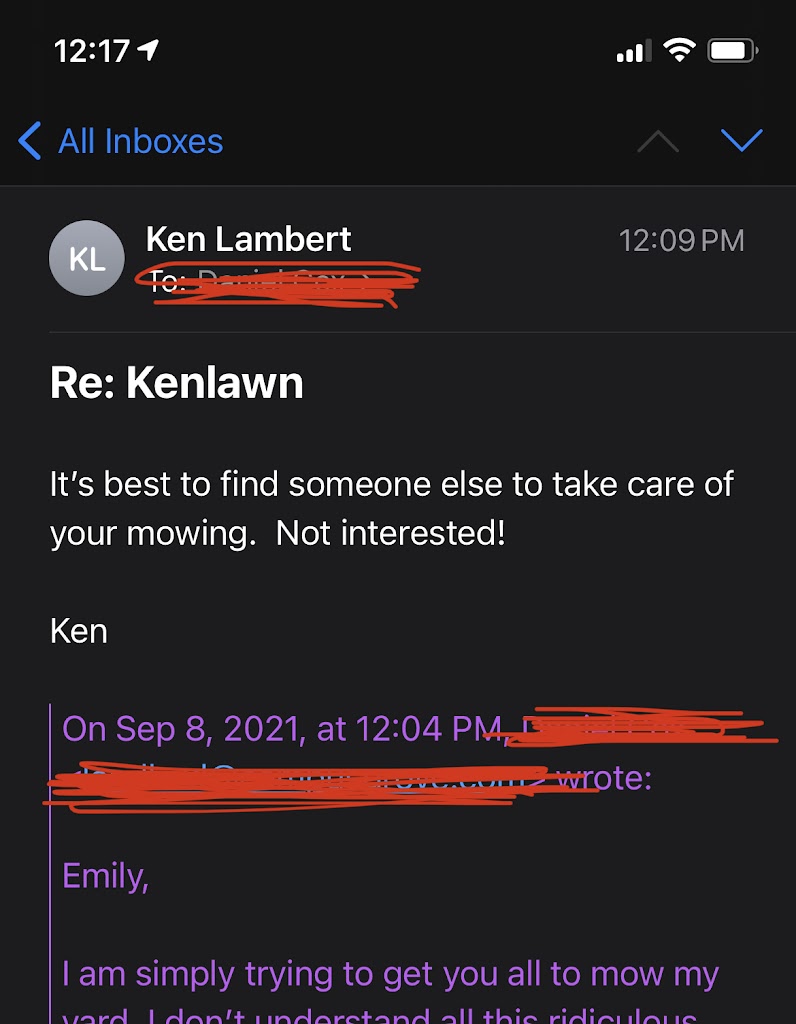Screen dimensions: 796x1024
Task: Tap the redacted email address in quote header
Action: coord(300,778)
